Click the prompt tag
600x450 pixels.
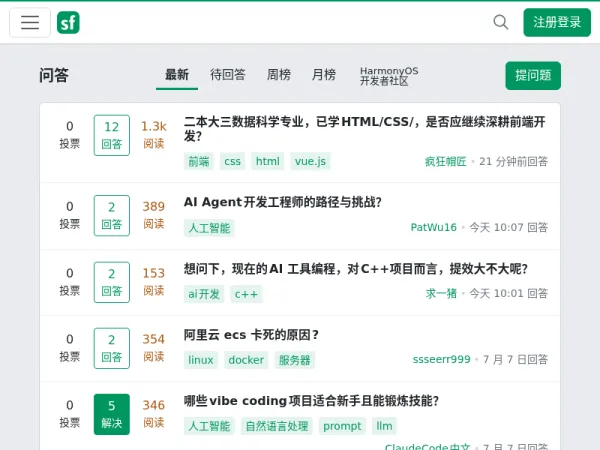click(x=342, y=426)
